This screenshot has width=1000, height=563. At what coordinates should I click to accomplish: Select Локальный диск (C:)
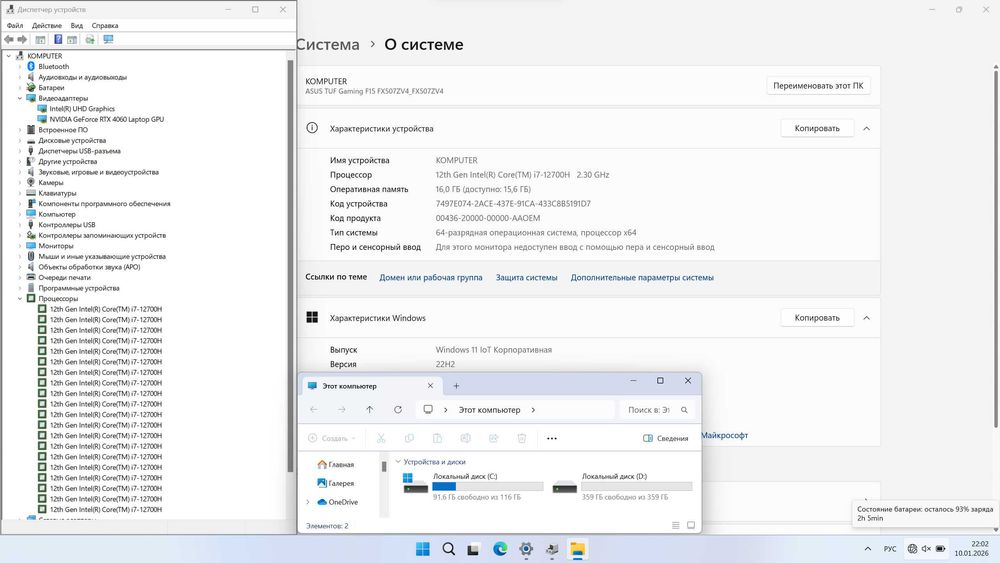[x=473, y=486]
